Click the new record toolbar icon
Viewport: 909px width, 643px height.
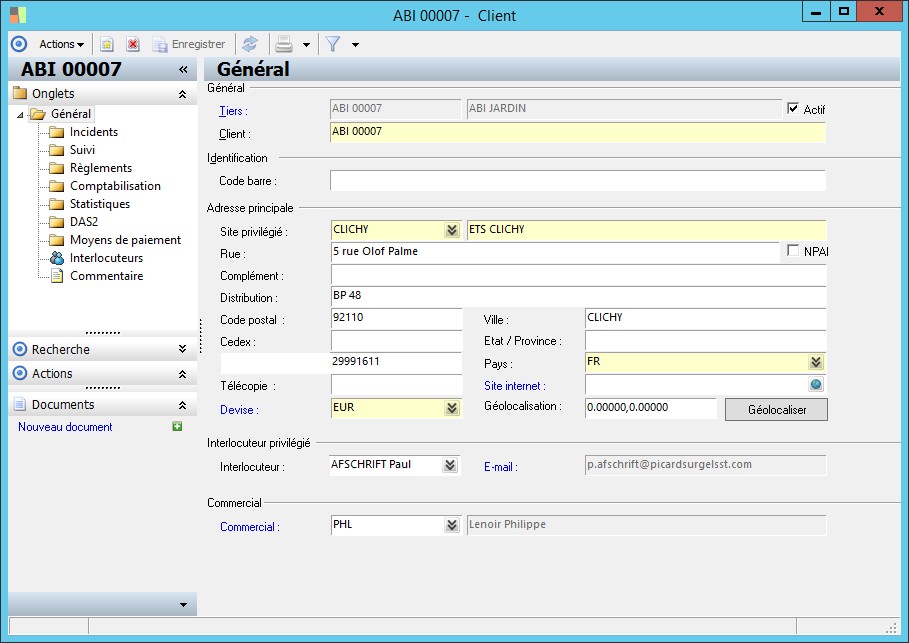point(107,44)
